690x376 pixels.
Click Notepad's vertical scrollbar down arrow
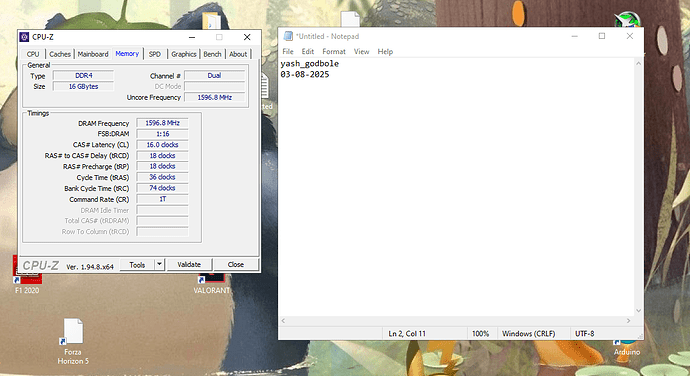[639, 311]
